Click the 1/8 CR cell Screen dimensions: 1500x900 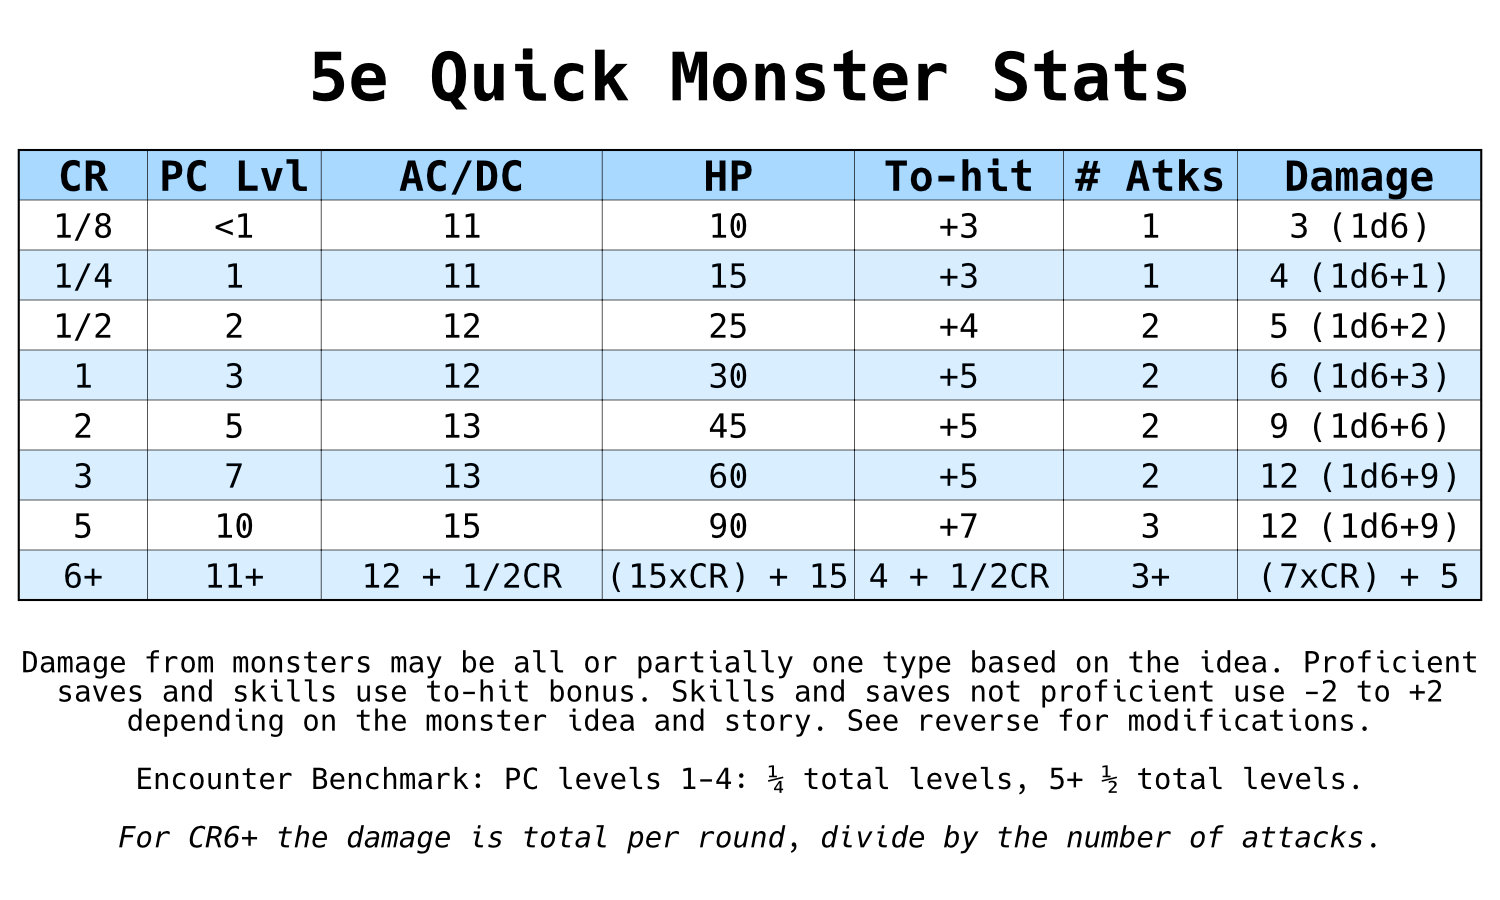83,226
